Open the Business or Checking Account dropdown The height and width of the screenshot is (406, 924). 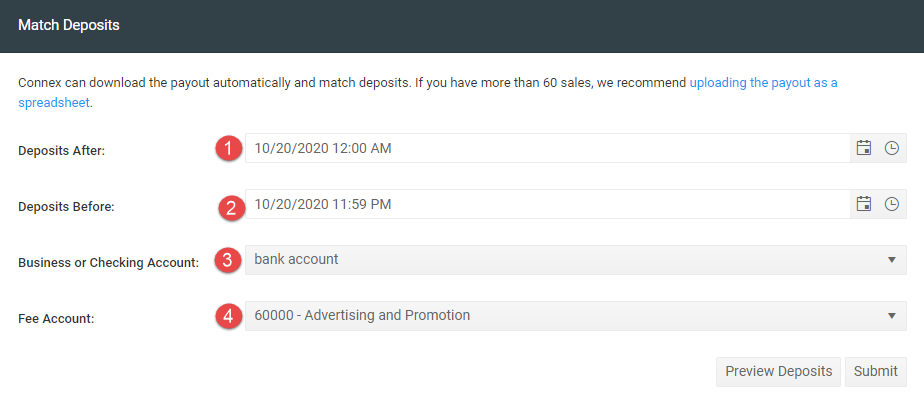coord(576,260)
